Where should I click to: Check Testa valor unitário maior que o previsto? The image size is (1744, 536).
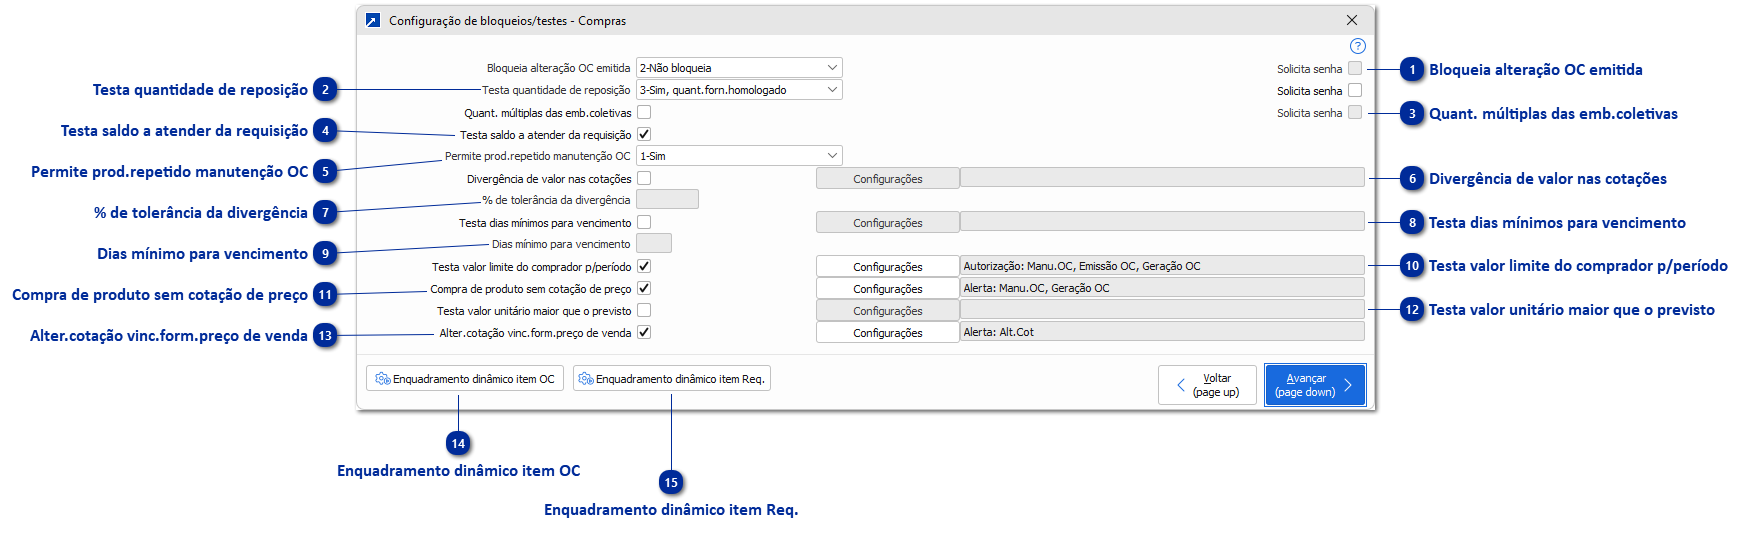644,310
